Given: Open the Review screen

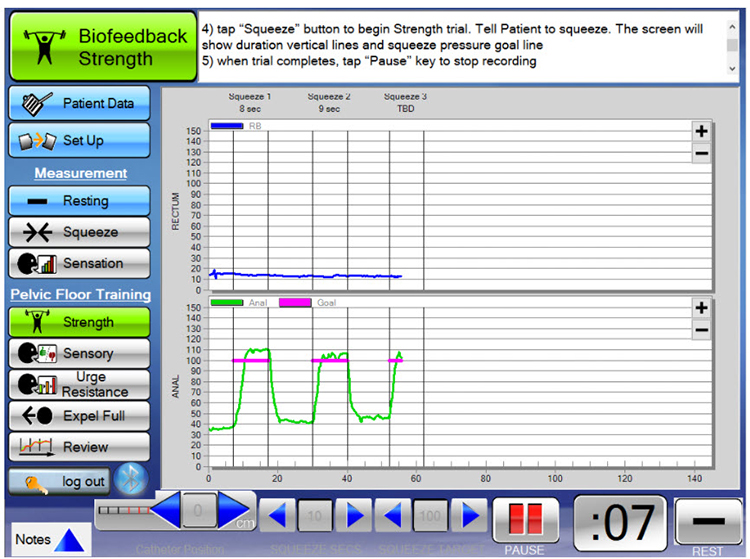Looking at the screenshot, I should point(79,446).
